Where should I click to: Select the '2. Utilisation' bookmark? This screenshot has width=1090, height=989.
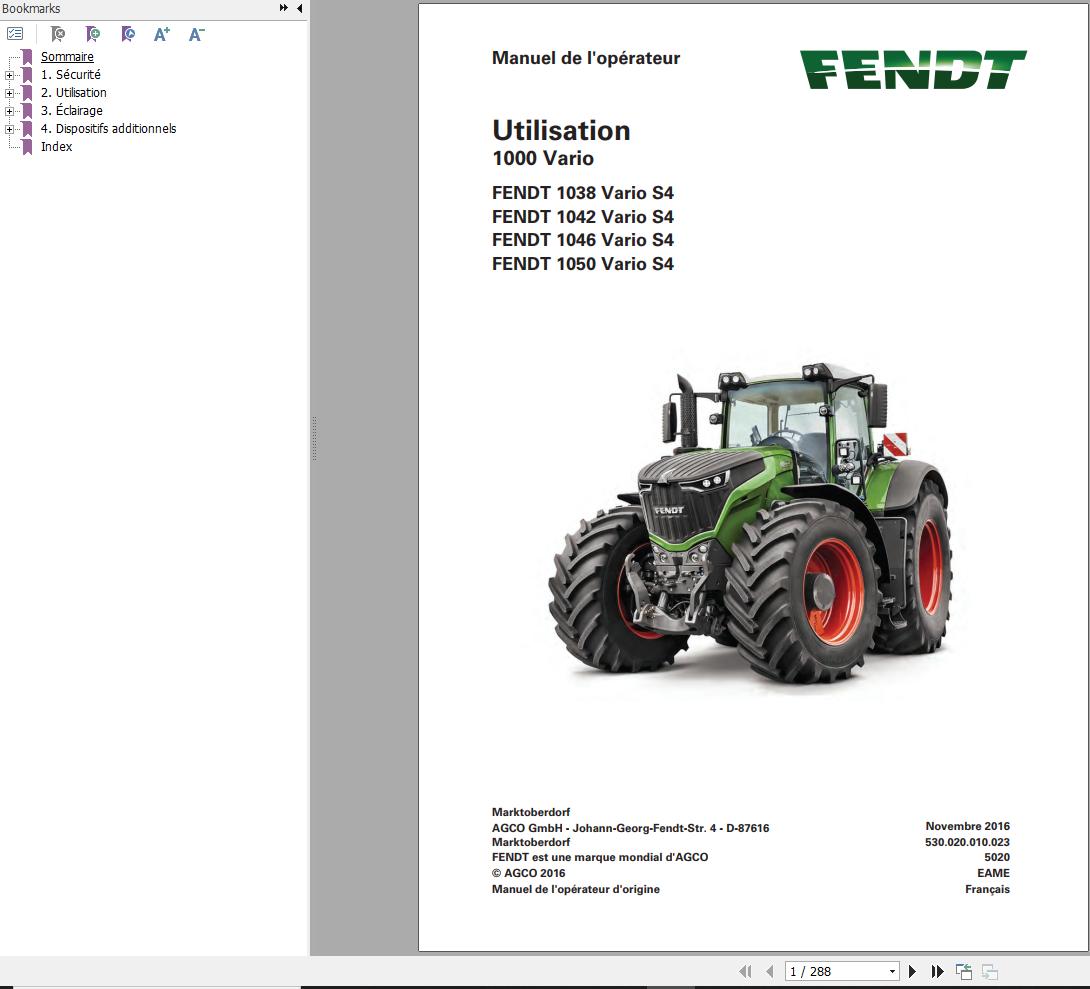74,92
